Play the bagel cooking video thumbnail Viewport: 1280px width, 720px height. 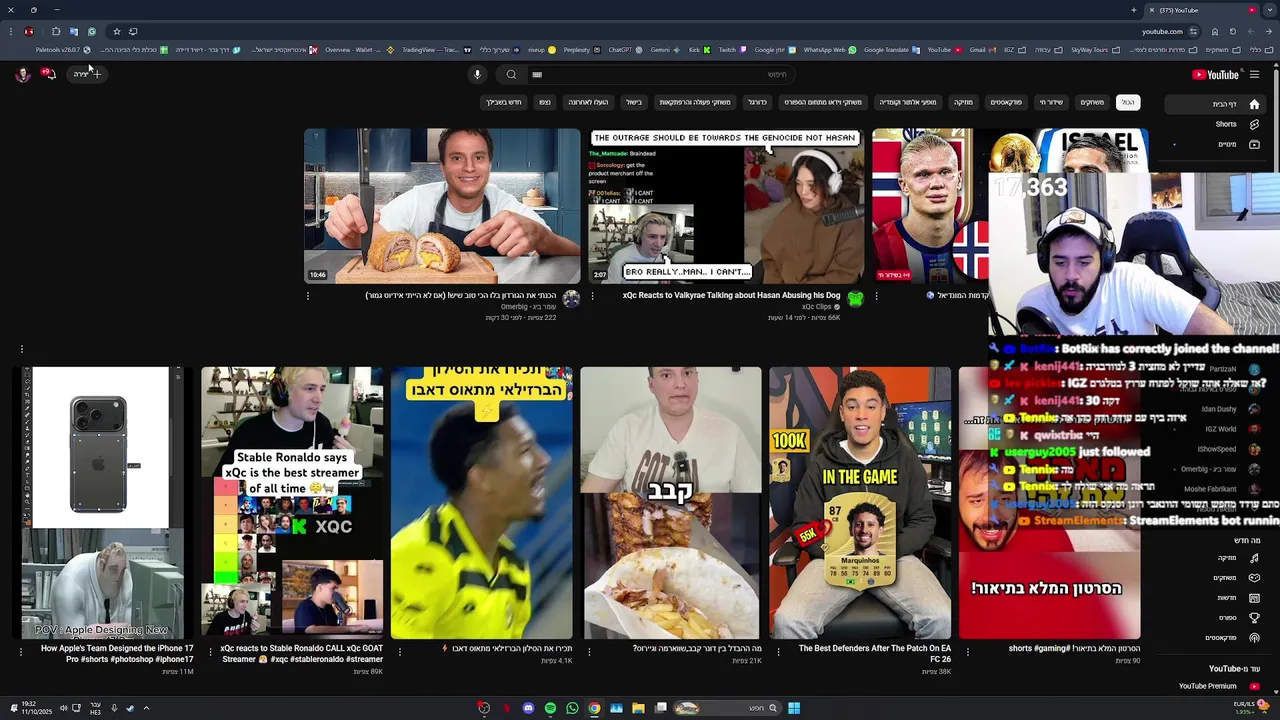click(442, 206)
